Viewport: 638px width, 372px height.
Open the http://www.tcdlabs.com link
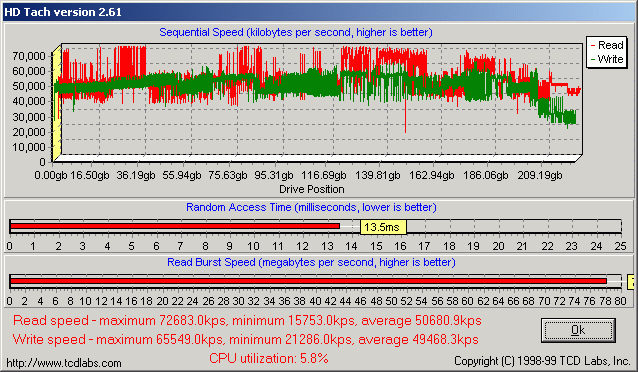pos(64,363)
